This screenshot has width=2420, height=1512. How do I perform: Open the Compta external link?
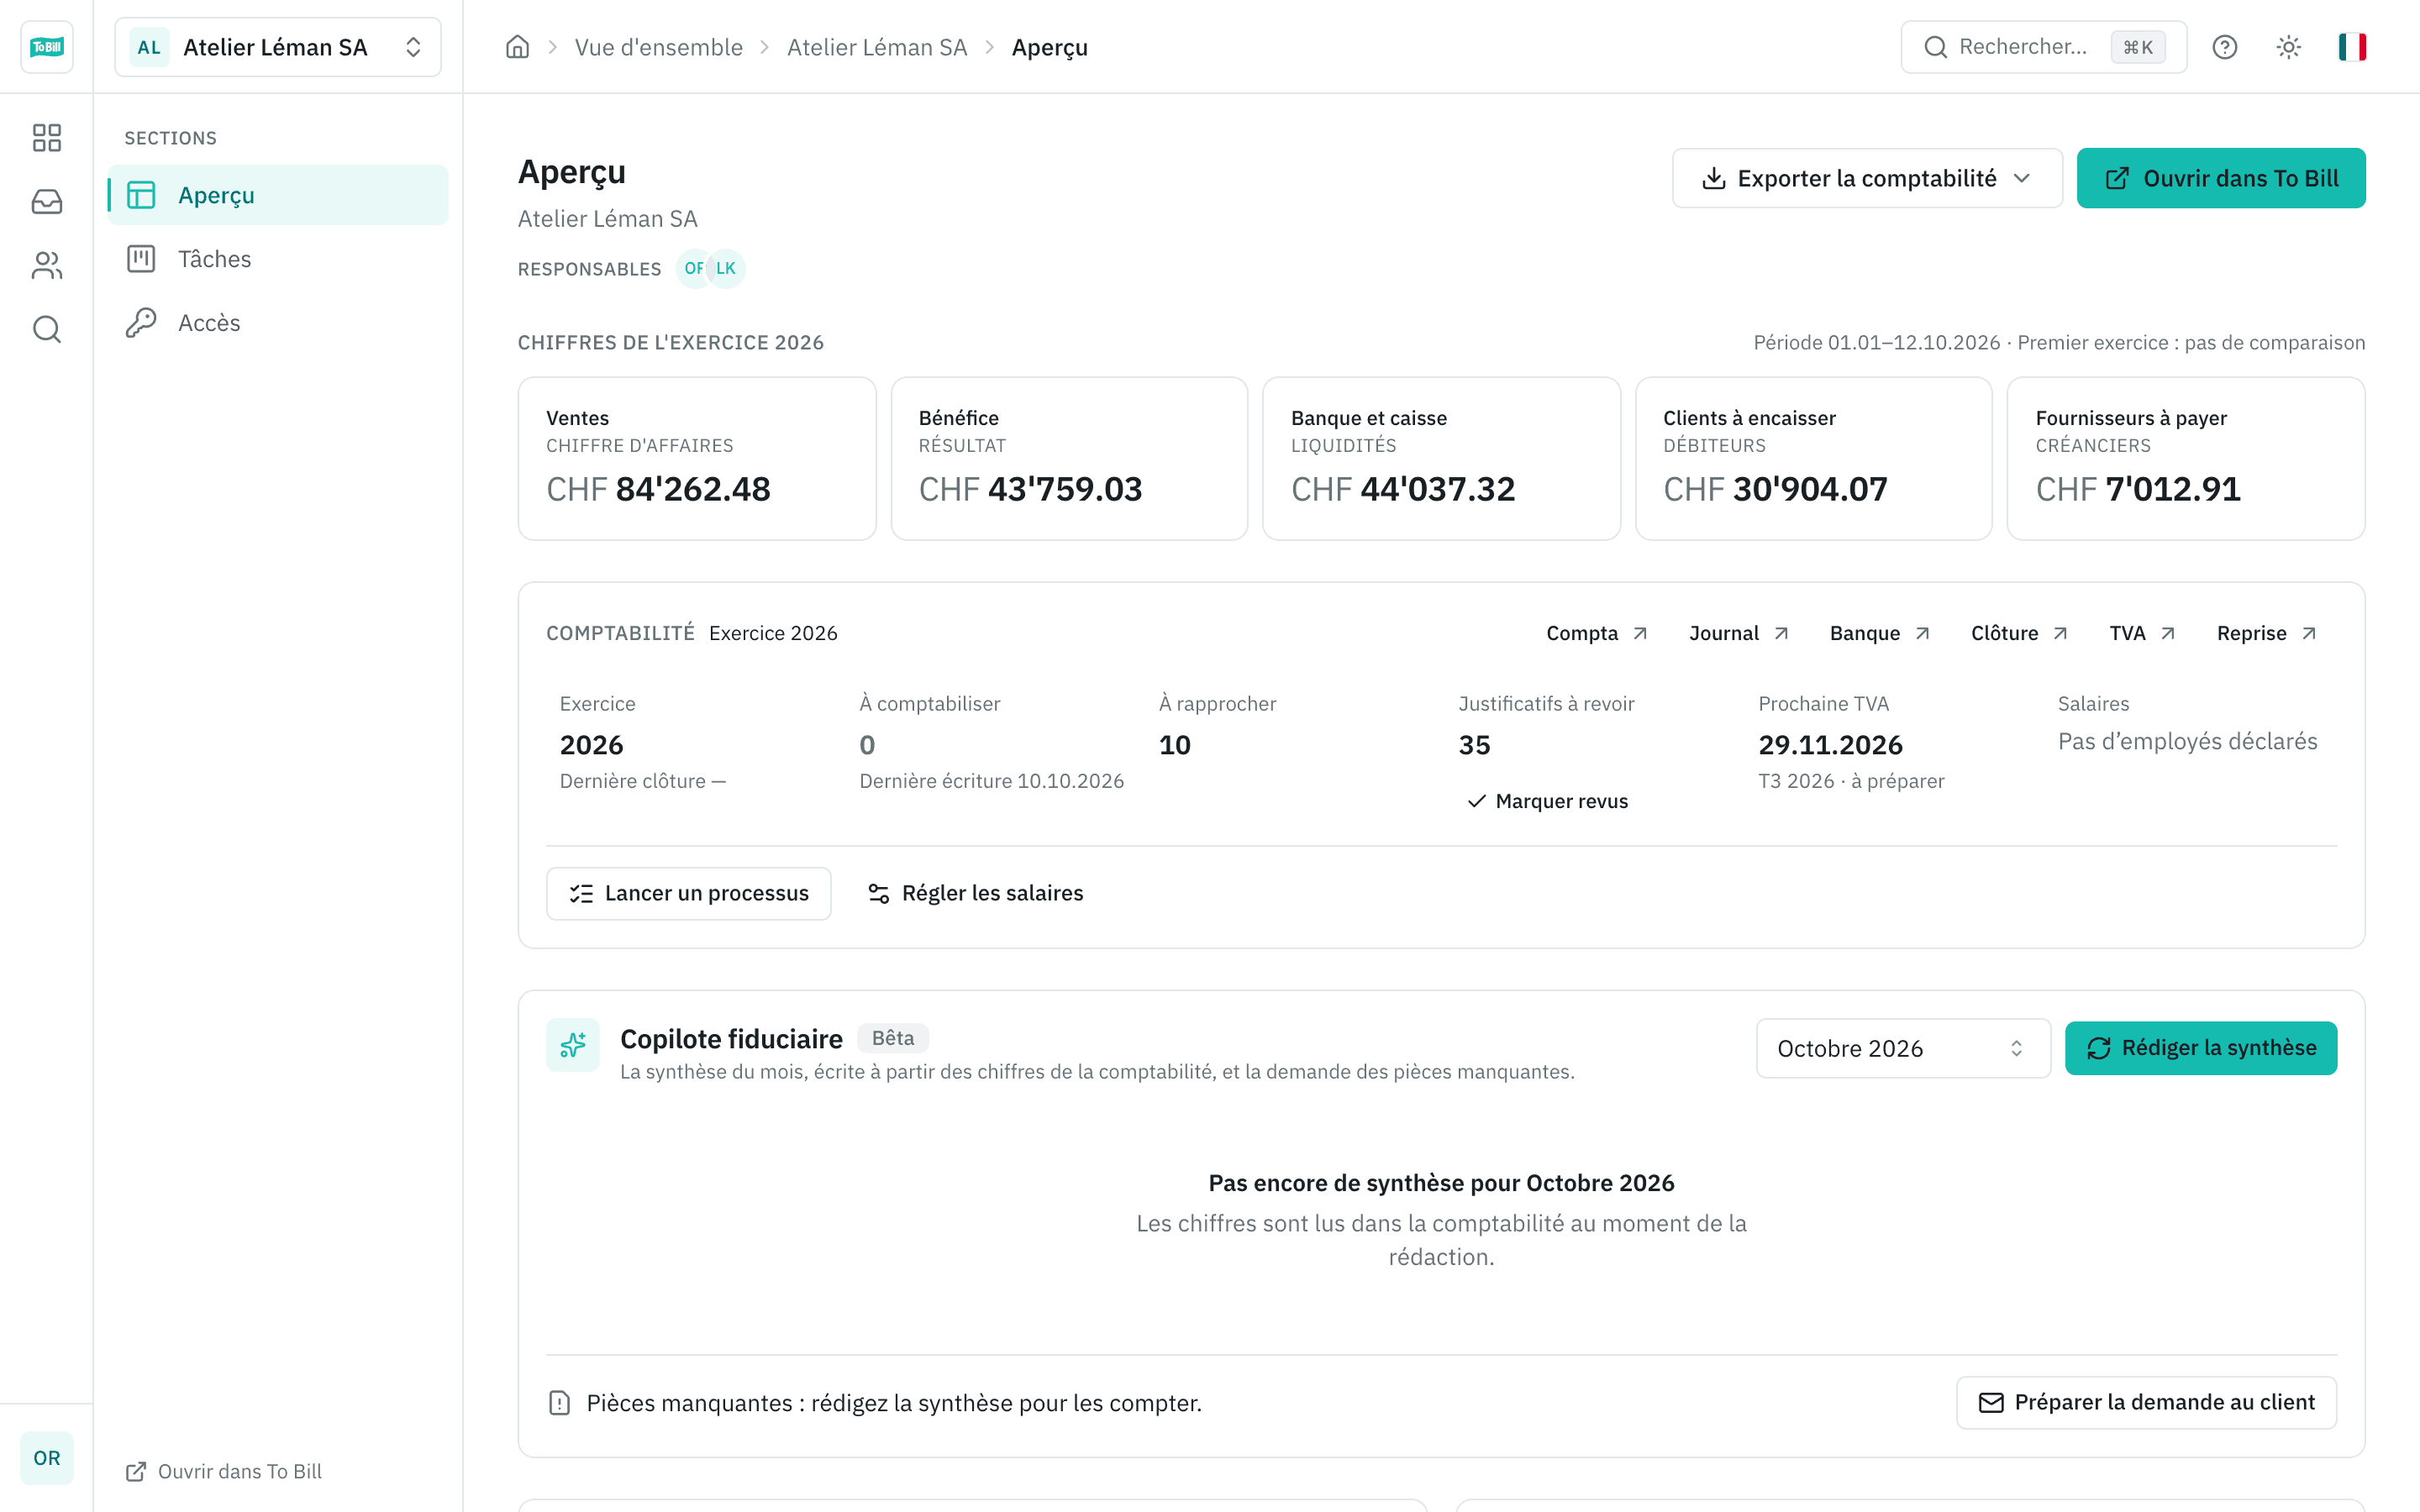pyautogui.click(x=1597, y=633)
